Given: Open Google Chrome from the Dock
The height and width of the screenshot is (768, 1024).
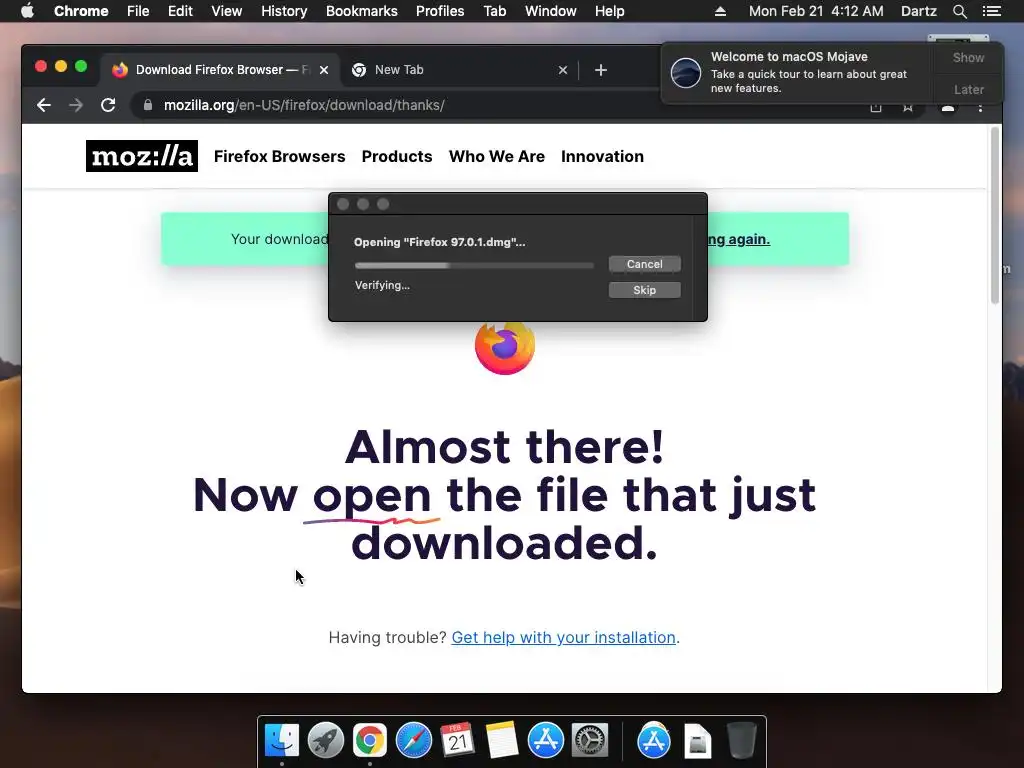Looking at the screenshot, I should pyautogui.click(x=370, y=740).
